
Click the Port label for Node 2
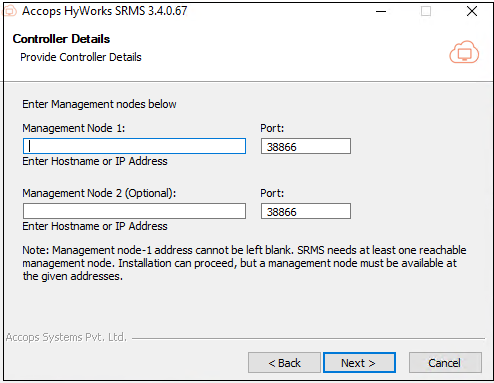tap(272, 193)
